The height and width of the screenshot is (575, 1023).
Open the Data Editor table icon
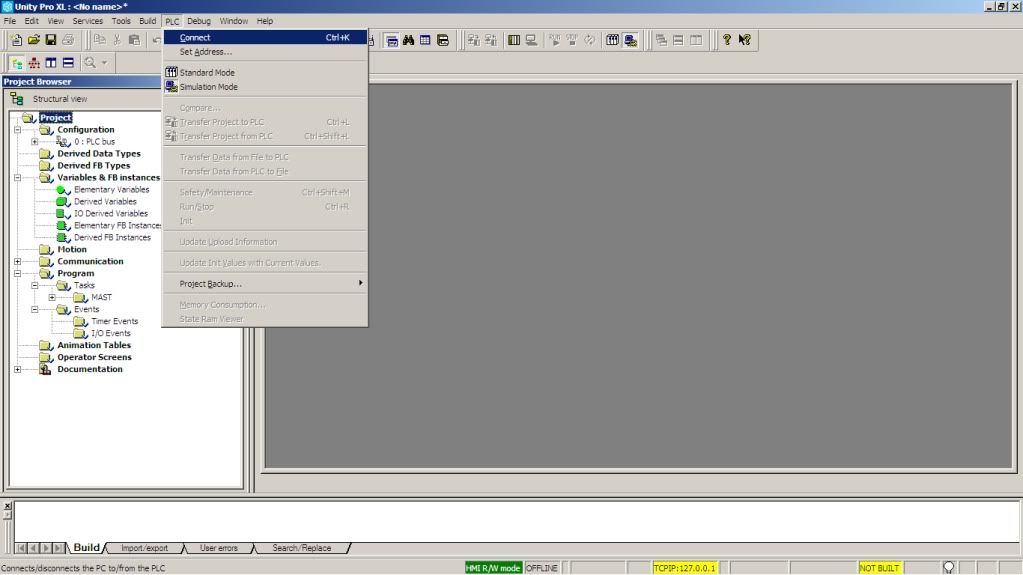click(425, 40)
